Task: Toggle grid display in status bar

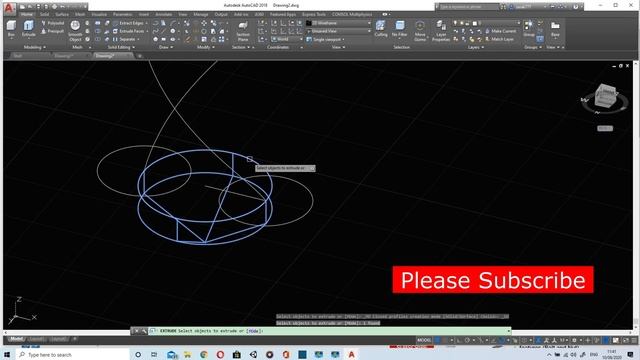Action: tap(438, 340)
